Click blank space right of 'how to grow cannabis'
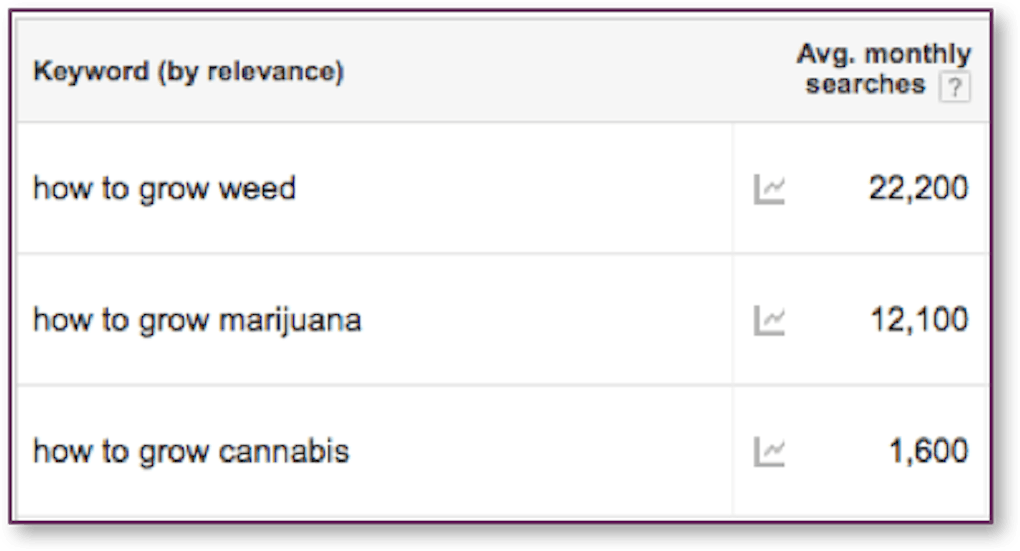The image size is (1020, 551). [x=540, y=452]
